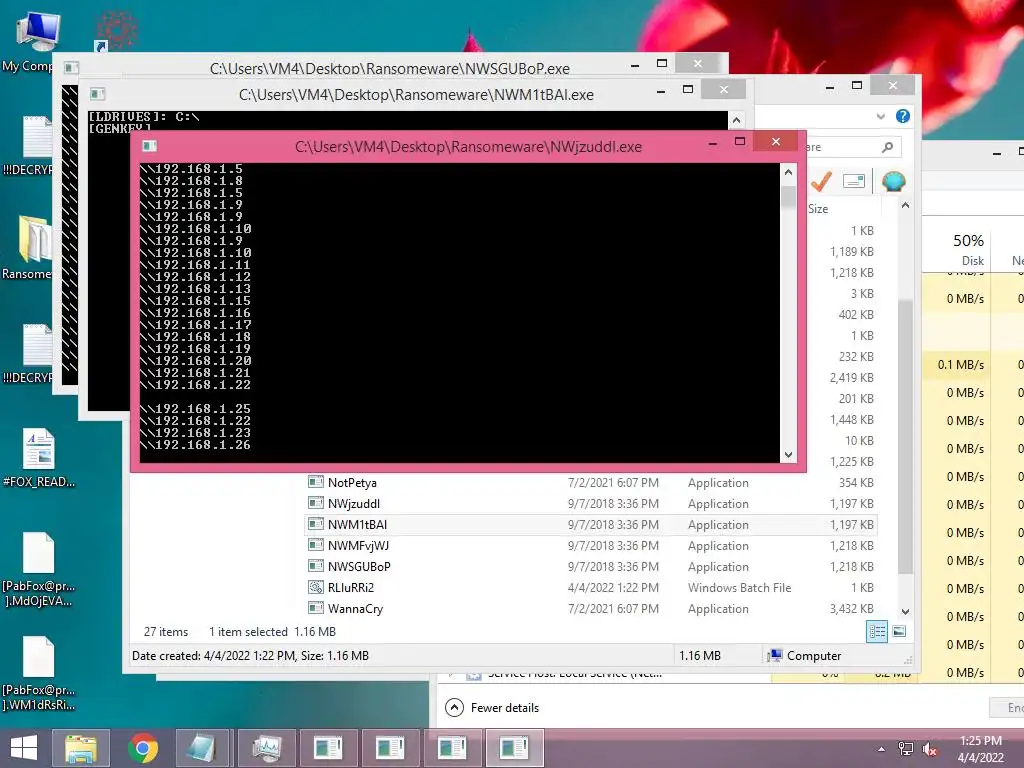Click the Computer entry in Explorer status bar
The height and width of the screenshot is (768, 1024).
[x=805, y=656]
